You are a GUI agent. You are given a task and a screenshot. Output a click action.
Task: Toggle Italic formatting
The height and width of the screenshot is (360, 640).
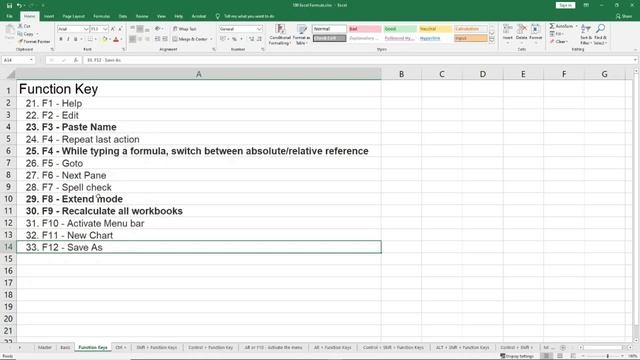point(68,39)
